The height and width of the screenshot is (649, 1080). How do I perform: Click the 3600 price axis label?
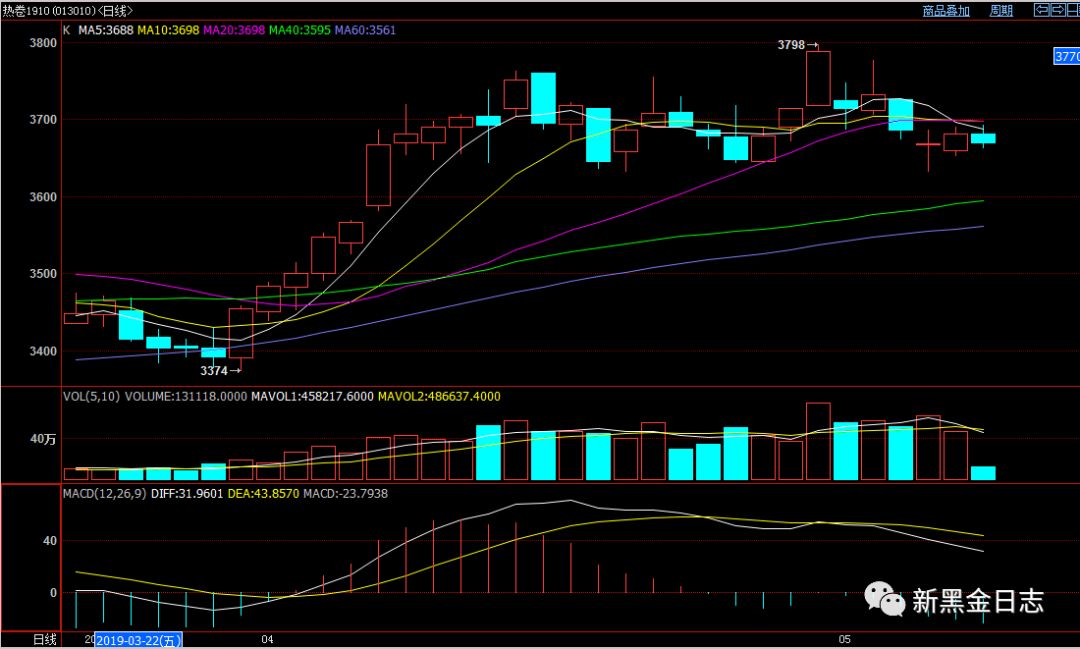coord(43,197)
